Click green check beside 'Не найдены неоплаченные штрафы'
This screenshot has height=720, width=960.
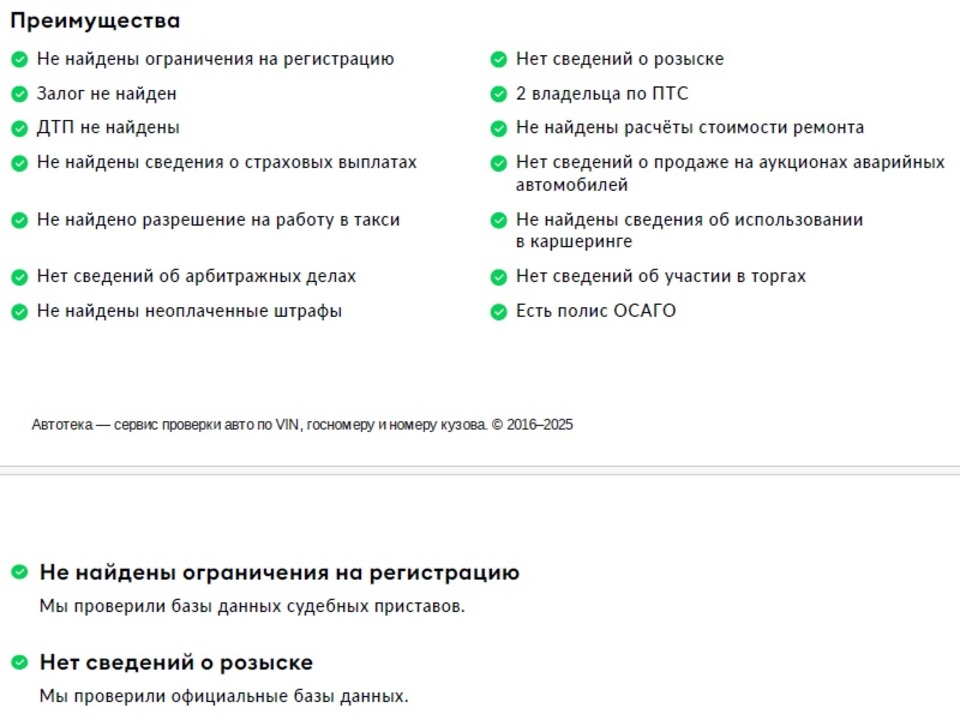pos(20,312)
